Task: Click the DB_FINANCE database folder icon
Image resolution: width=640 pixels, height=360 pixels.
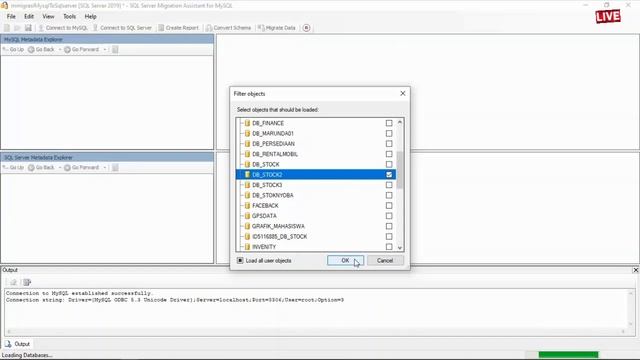Action: (x=247, y=123)
